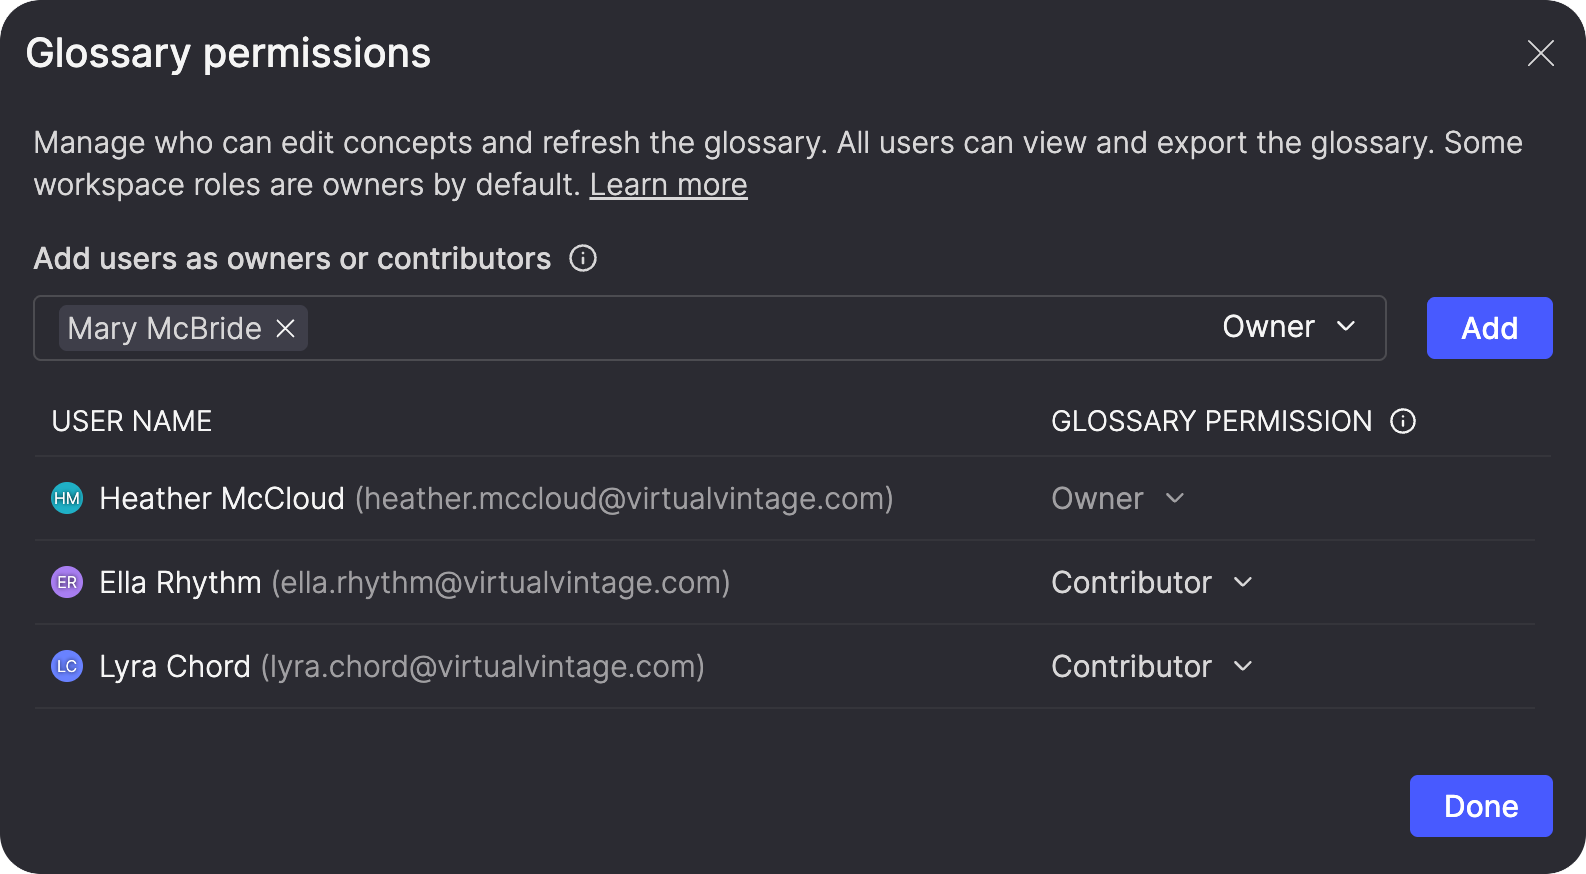Image resolution: width=1586 pixels, height=874 pixels.
Task: Select Lyra Chord's name in the list
Action: [175, 666]
